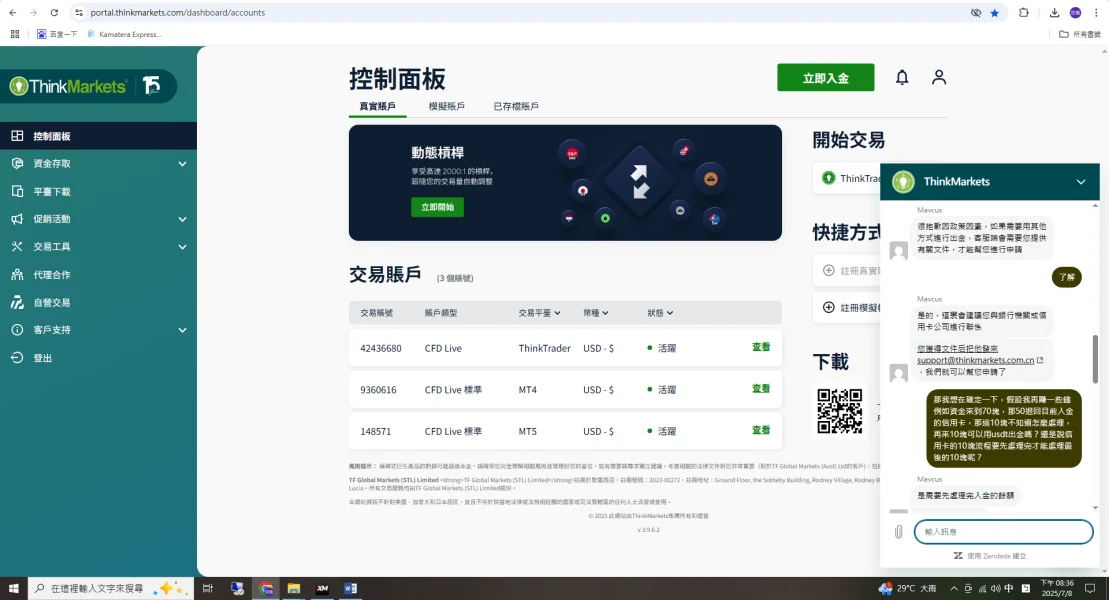Go back in the browser
Screen dimensions: 1109x600
pos(13,13)
